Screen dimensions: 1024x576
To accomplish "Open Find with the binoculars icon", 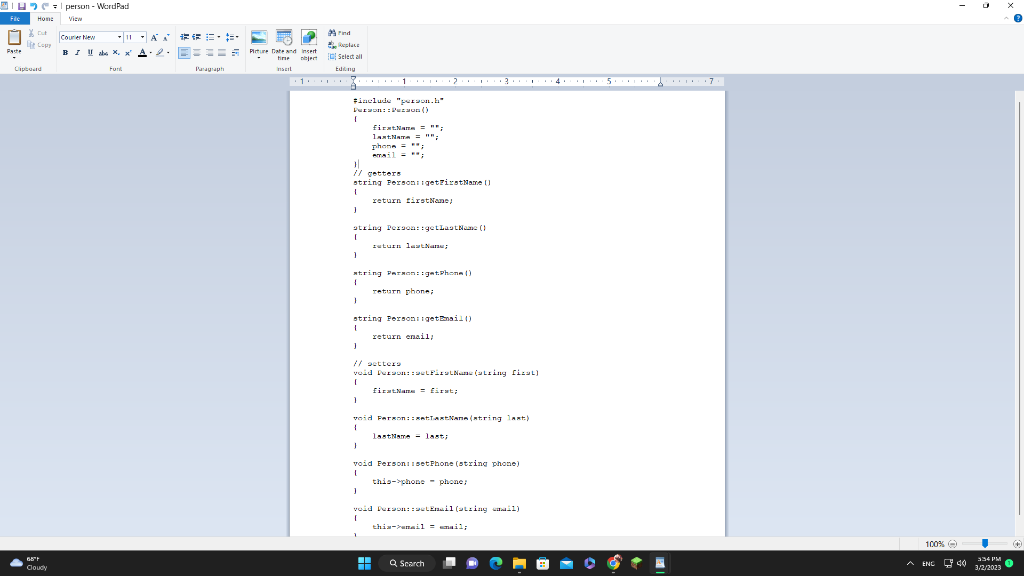I will click(338, 31).
